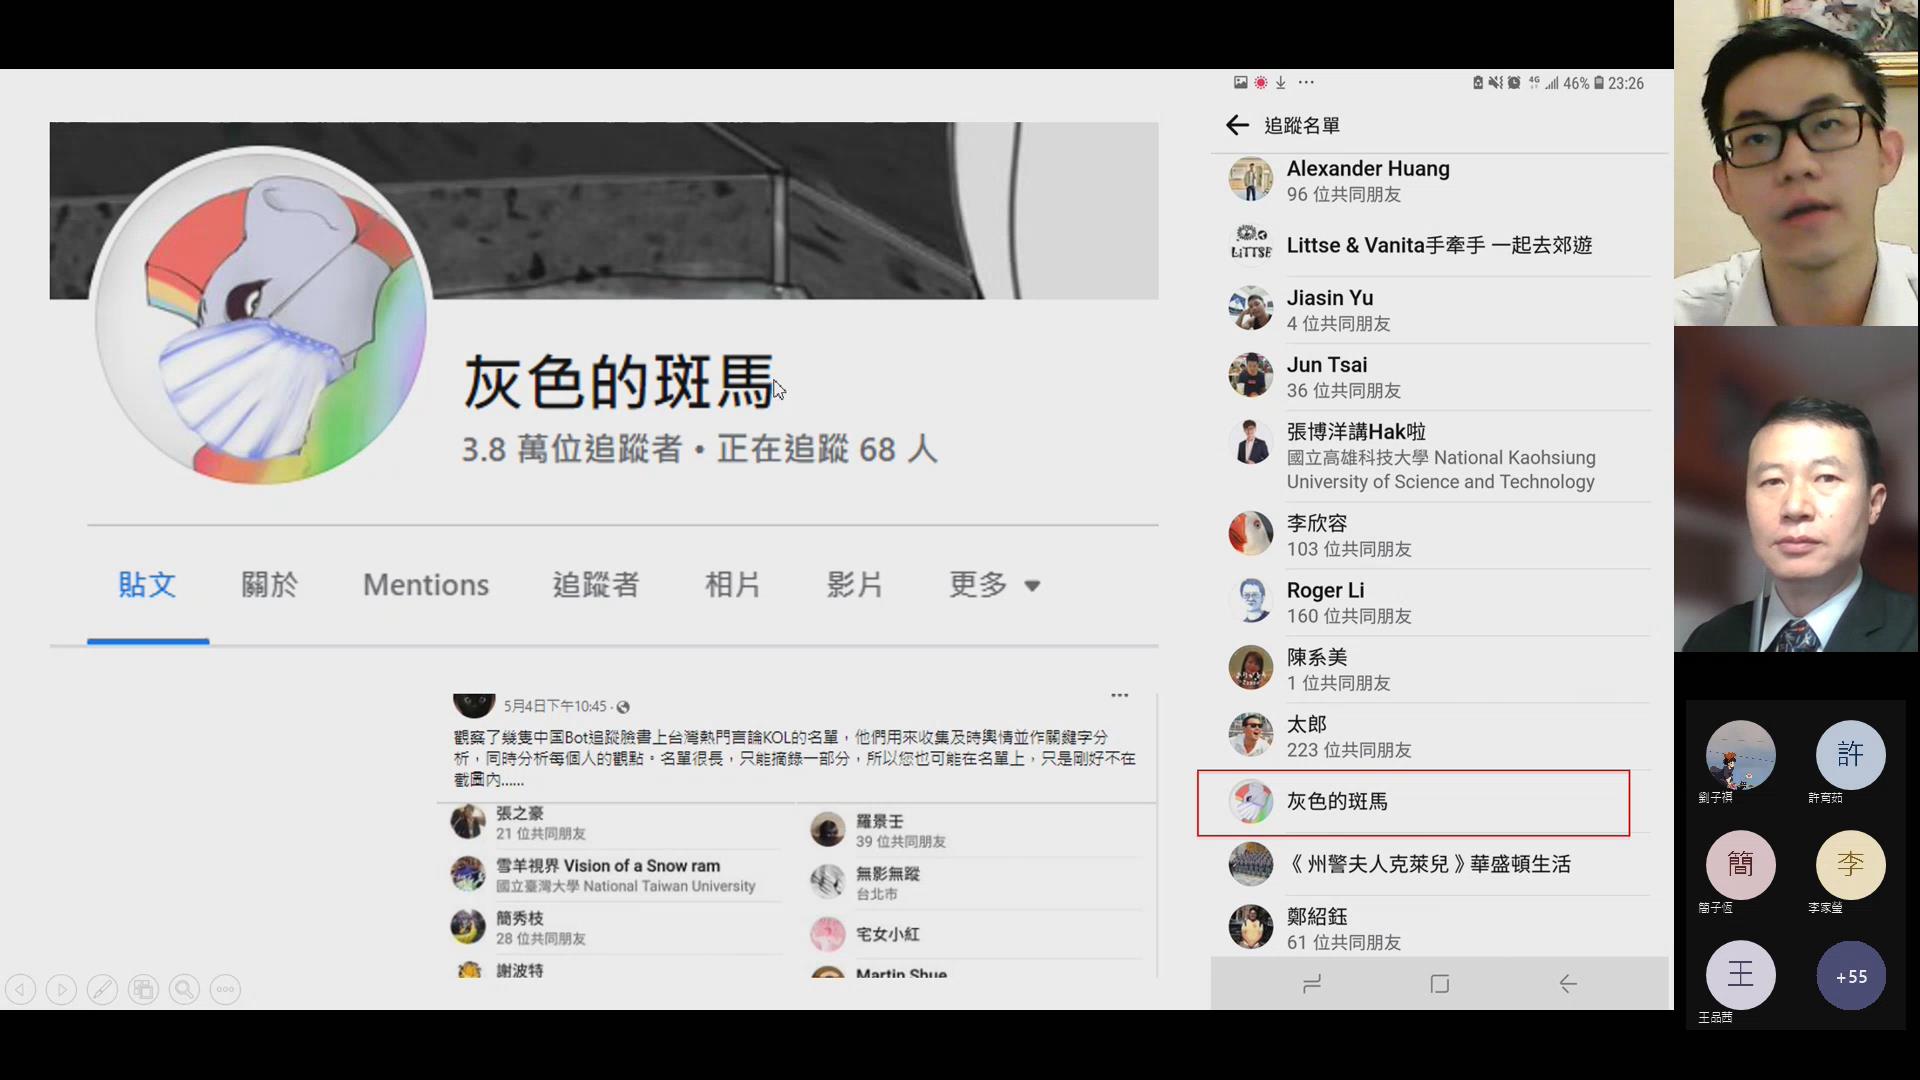Advance with the next slide arrow

point(61,989)
